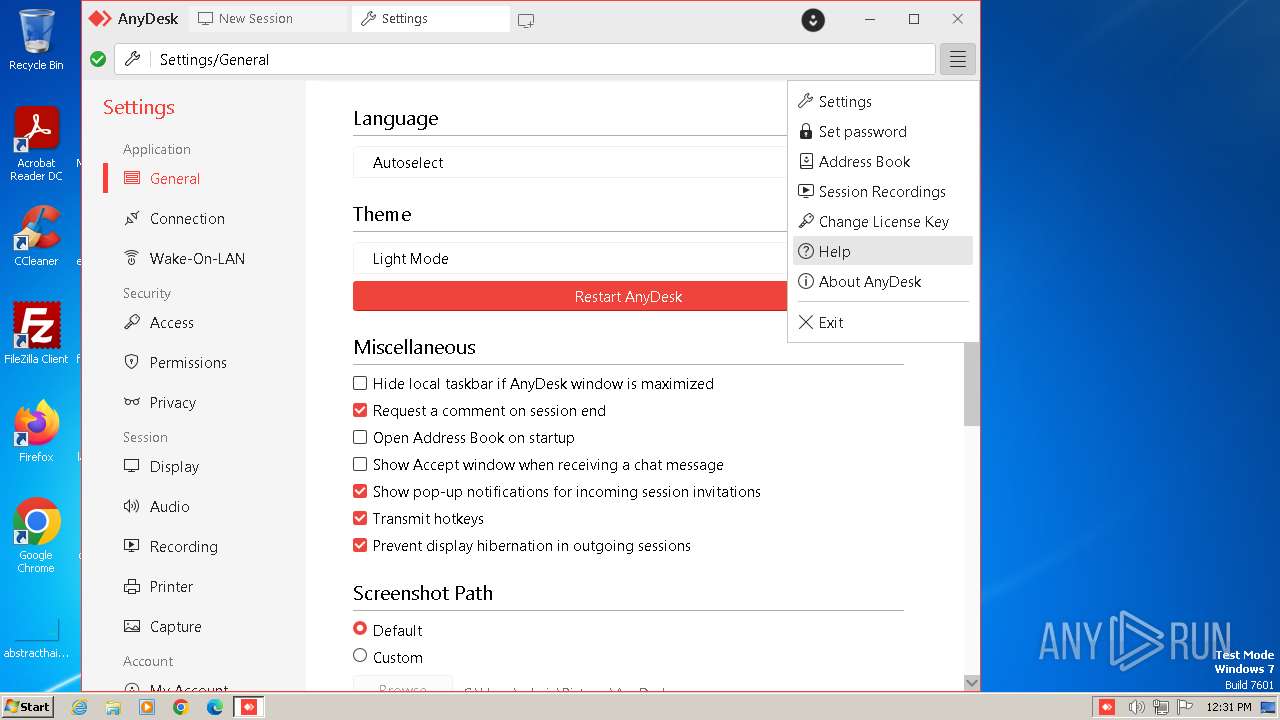Click the 12:31 PM taskbar clock
This screenshot has height=720, width=1280.
point(1229,707)
